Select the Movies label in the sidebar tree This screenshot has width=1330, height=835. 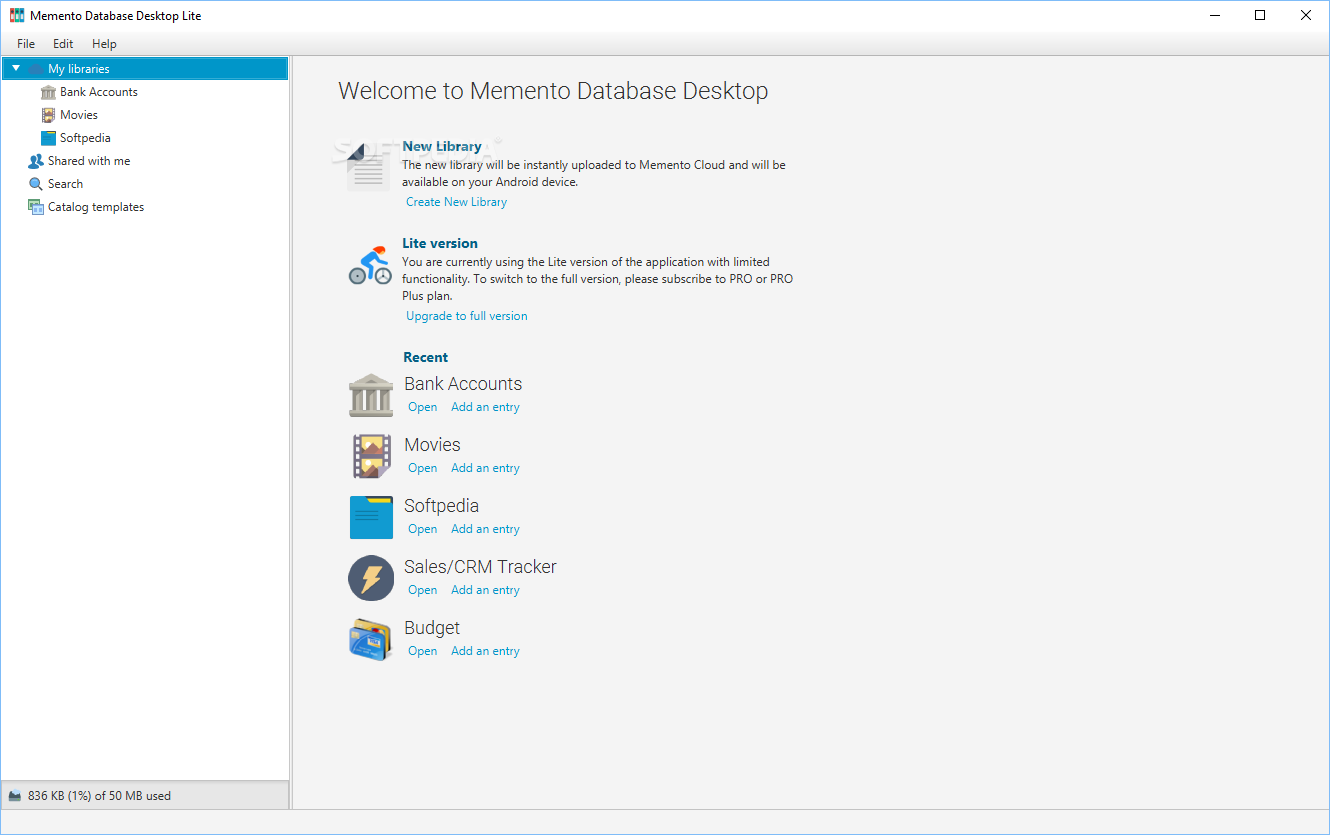[79, 115]
